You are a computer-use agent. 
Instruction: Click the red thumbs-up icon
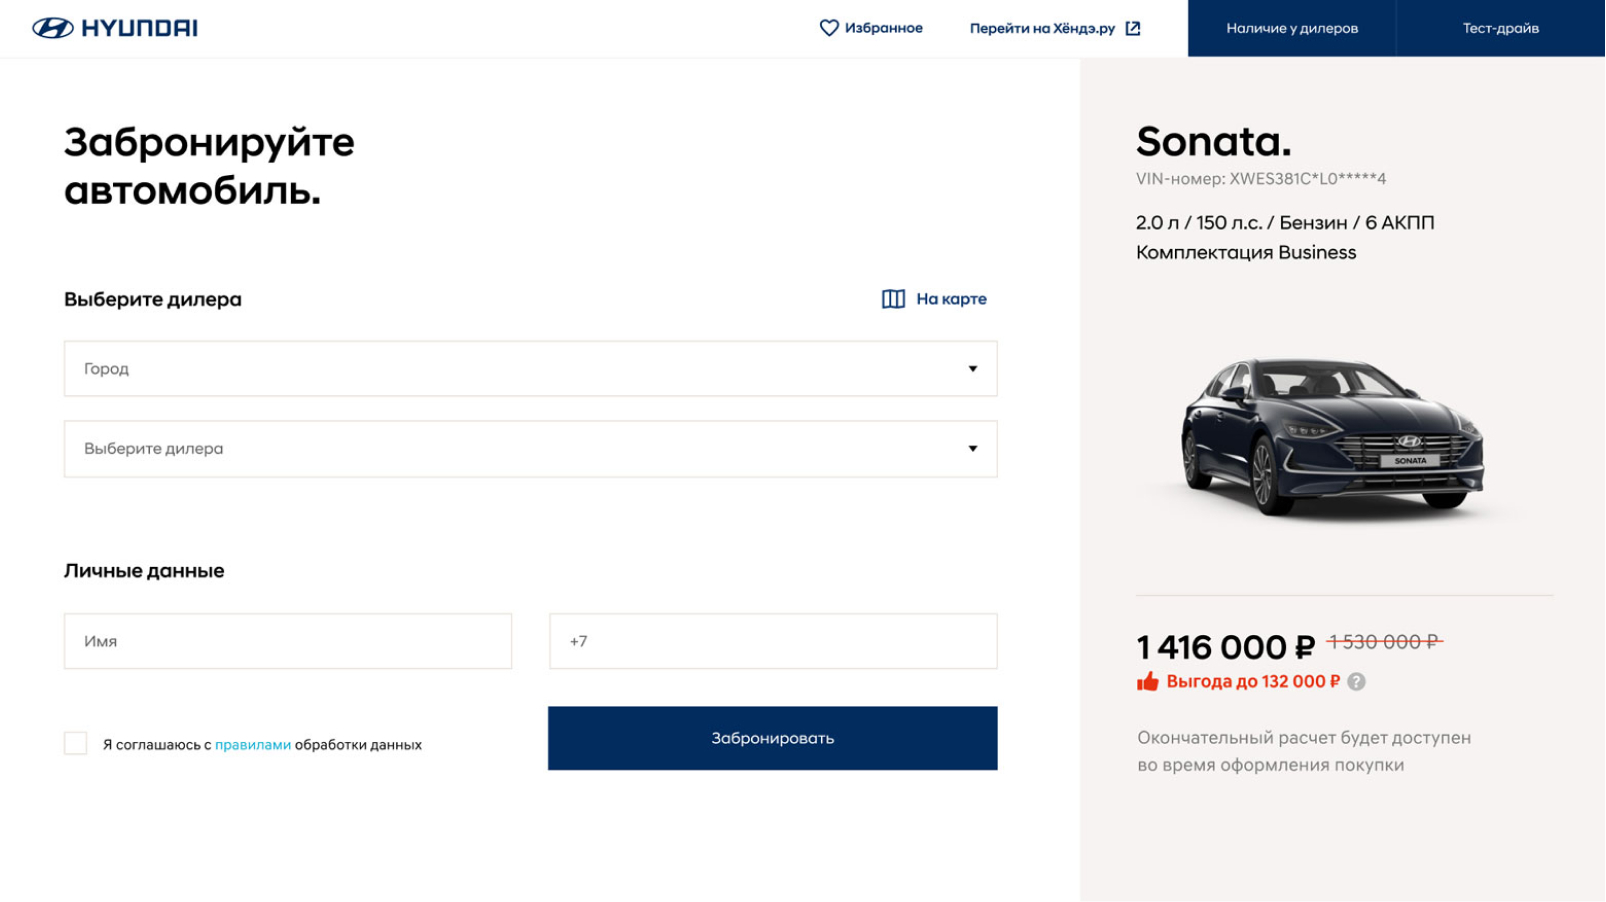[1148, 682]
